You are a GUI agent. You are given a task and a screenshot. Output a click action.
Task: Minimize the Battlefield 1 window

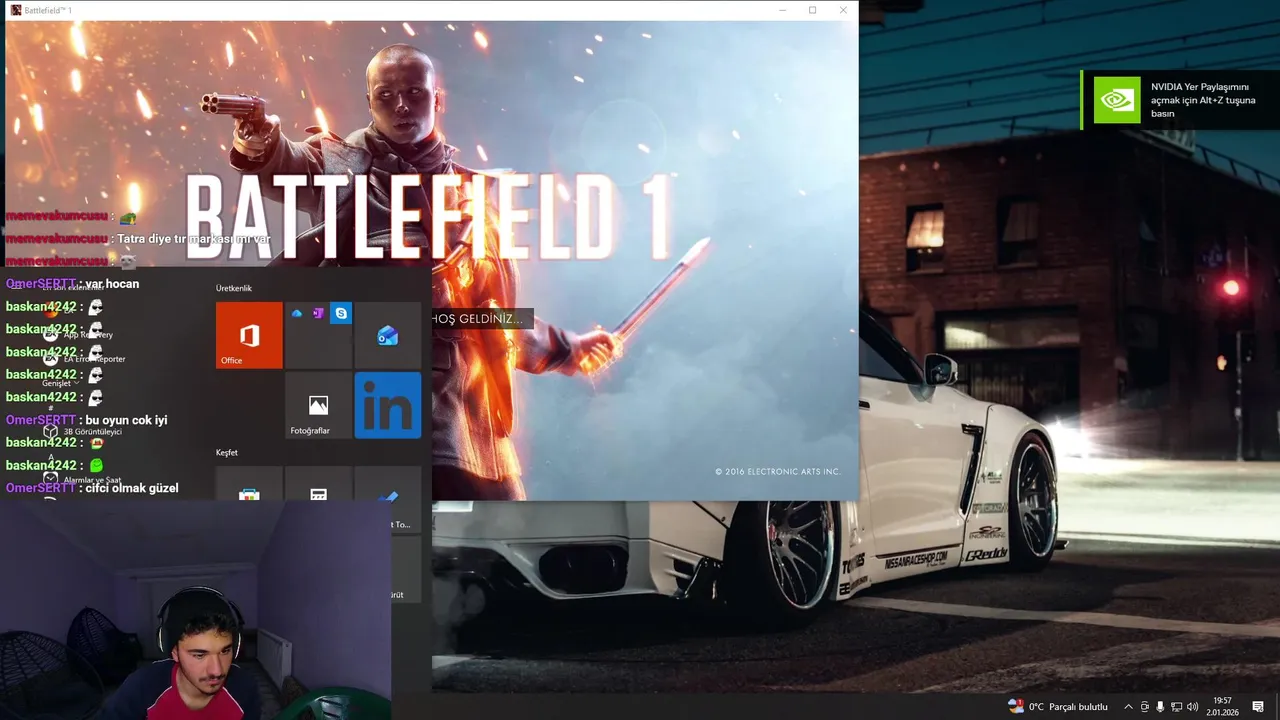[x=782, y=10]
